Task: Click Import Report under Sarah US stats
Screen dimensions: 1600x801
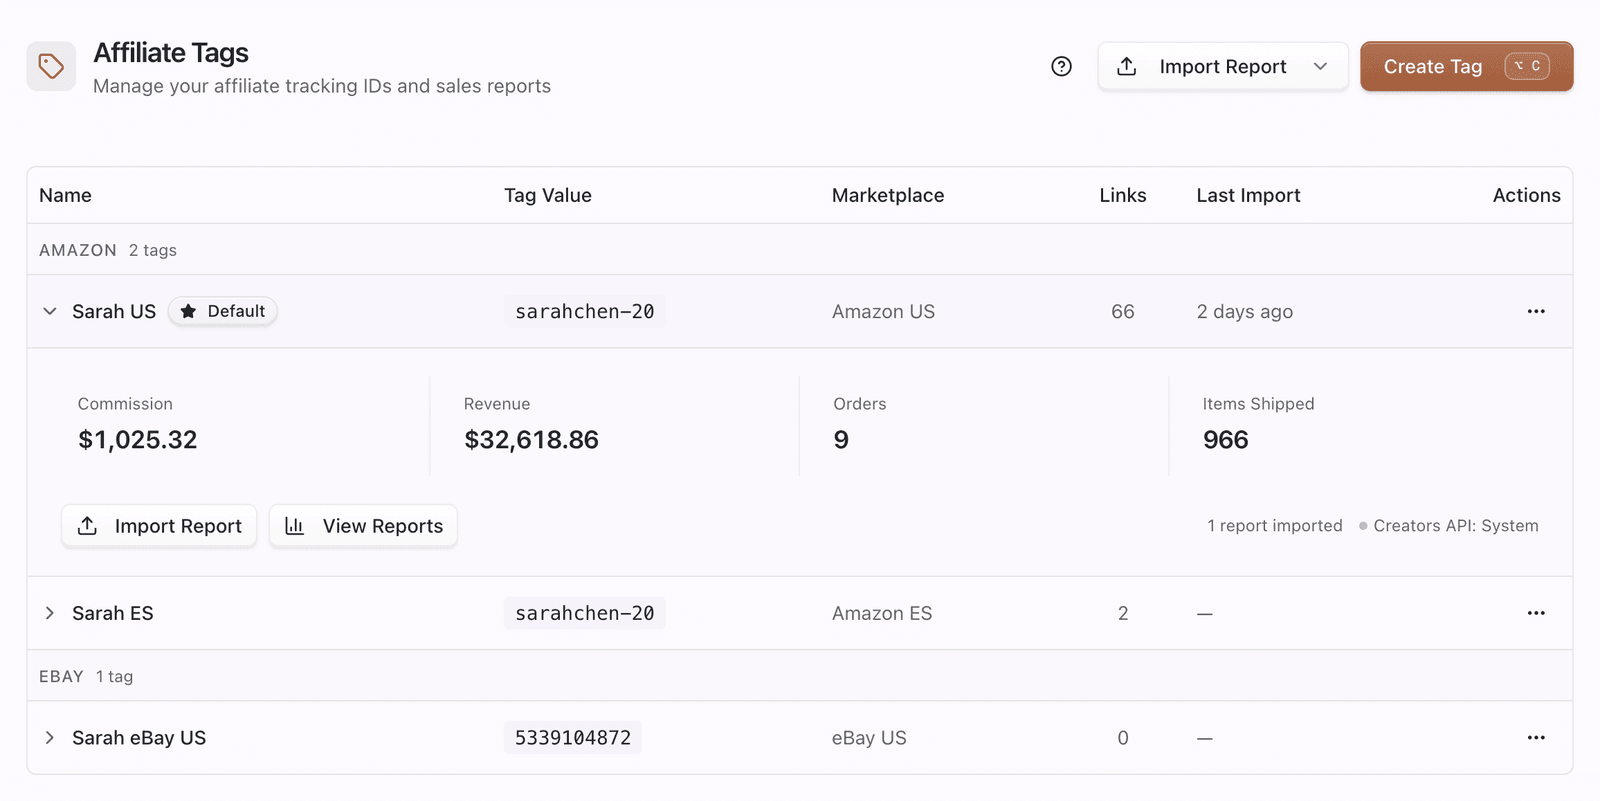Action: pyautogui.click(x=159, y=526)
